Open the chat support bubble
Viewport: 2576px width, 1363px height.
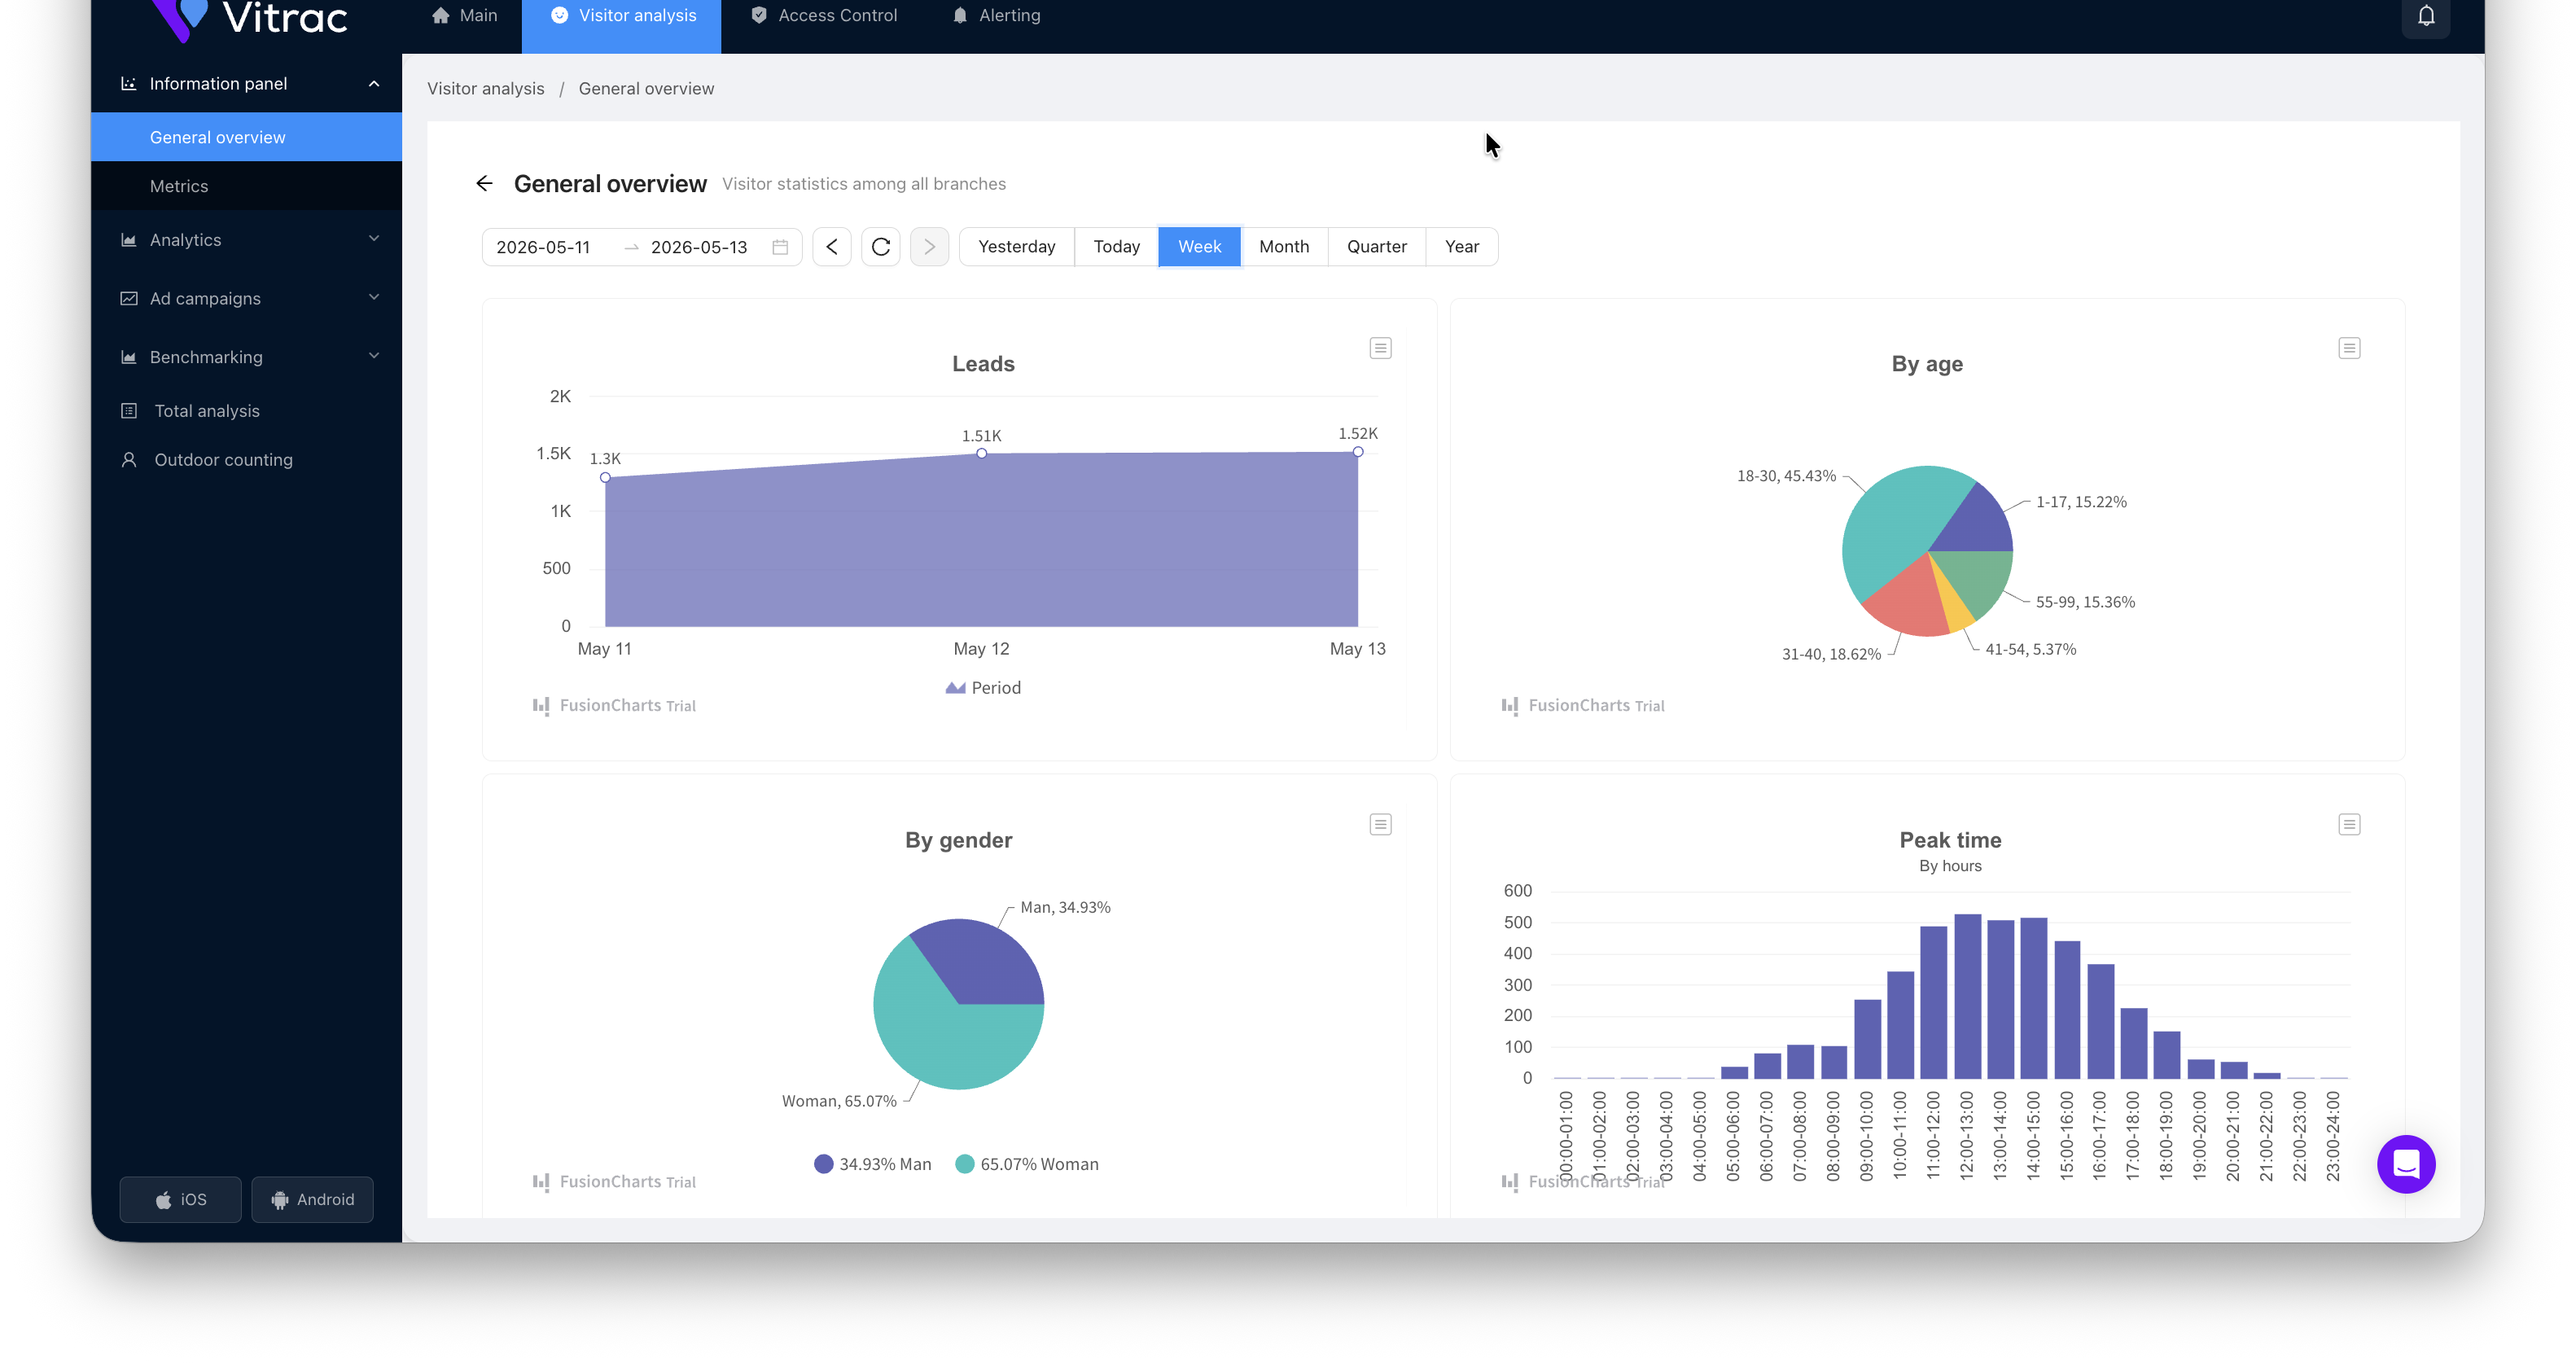2406,1164
